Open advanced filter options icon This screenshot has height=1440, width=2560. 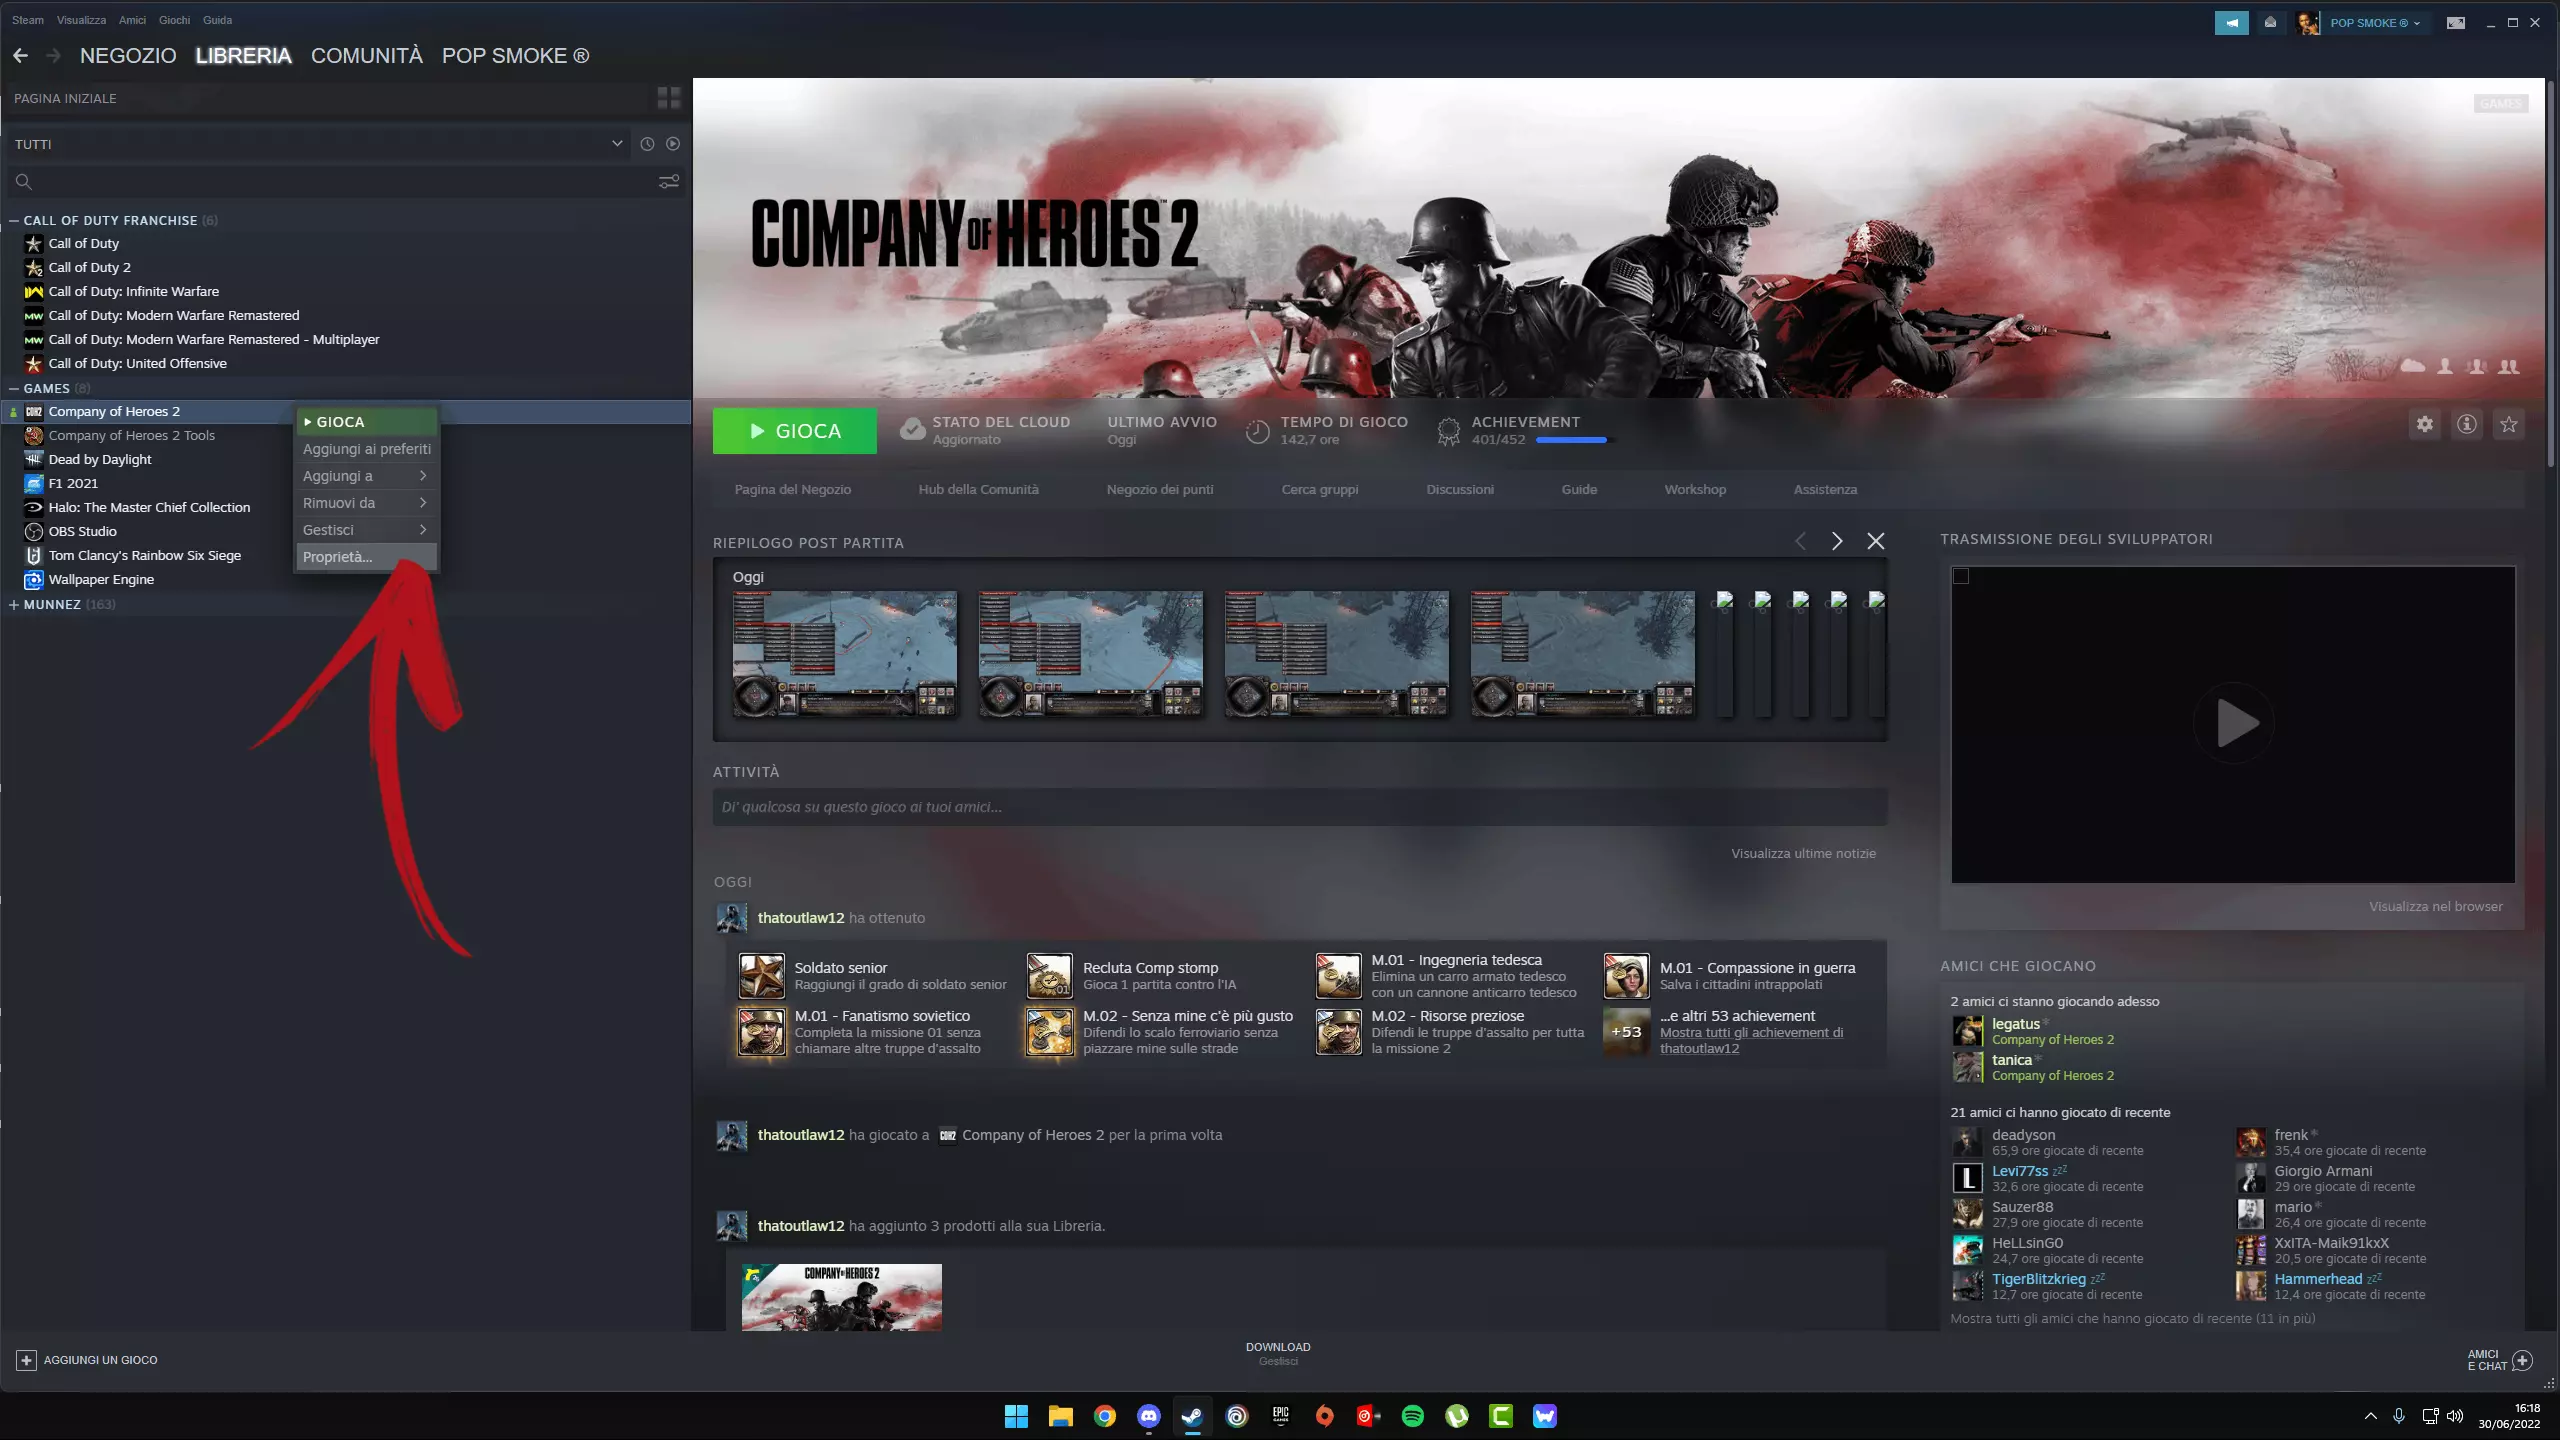click(668, 181)
